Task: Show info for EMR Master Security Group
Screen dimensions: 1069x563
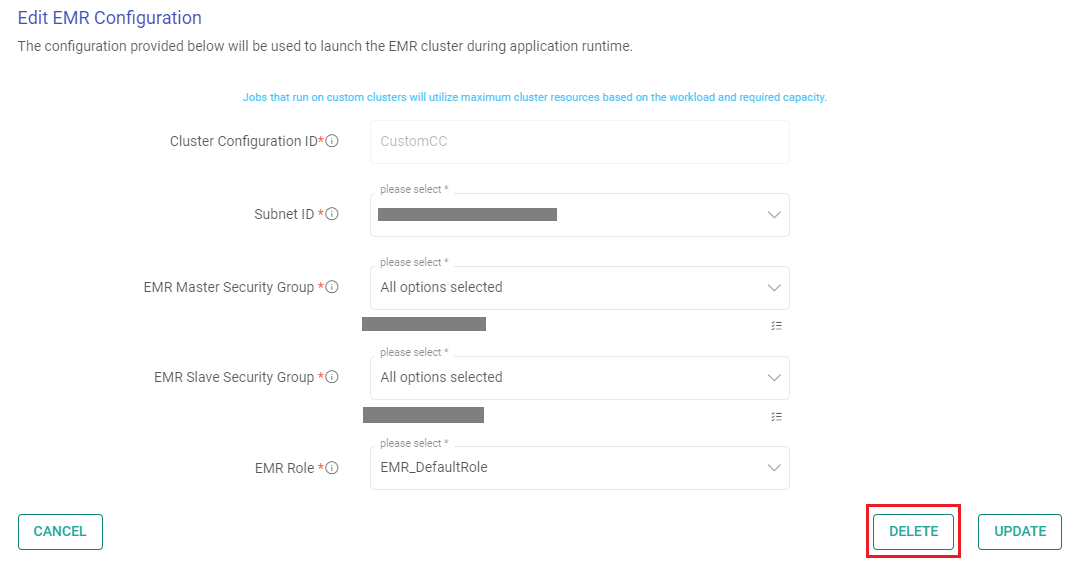Action: pos(332,287)
